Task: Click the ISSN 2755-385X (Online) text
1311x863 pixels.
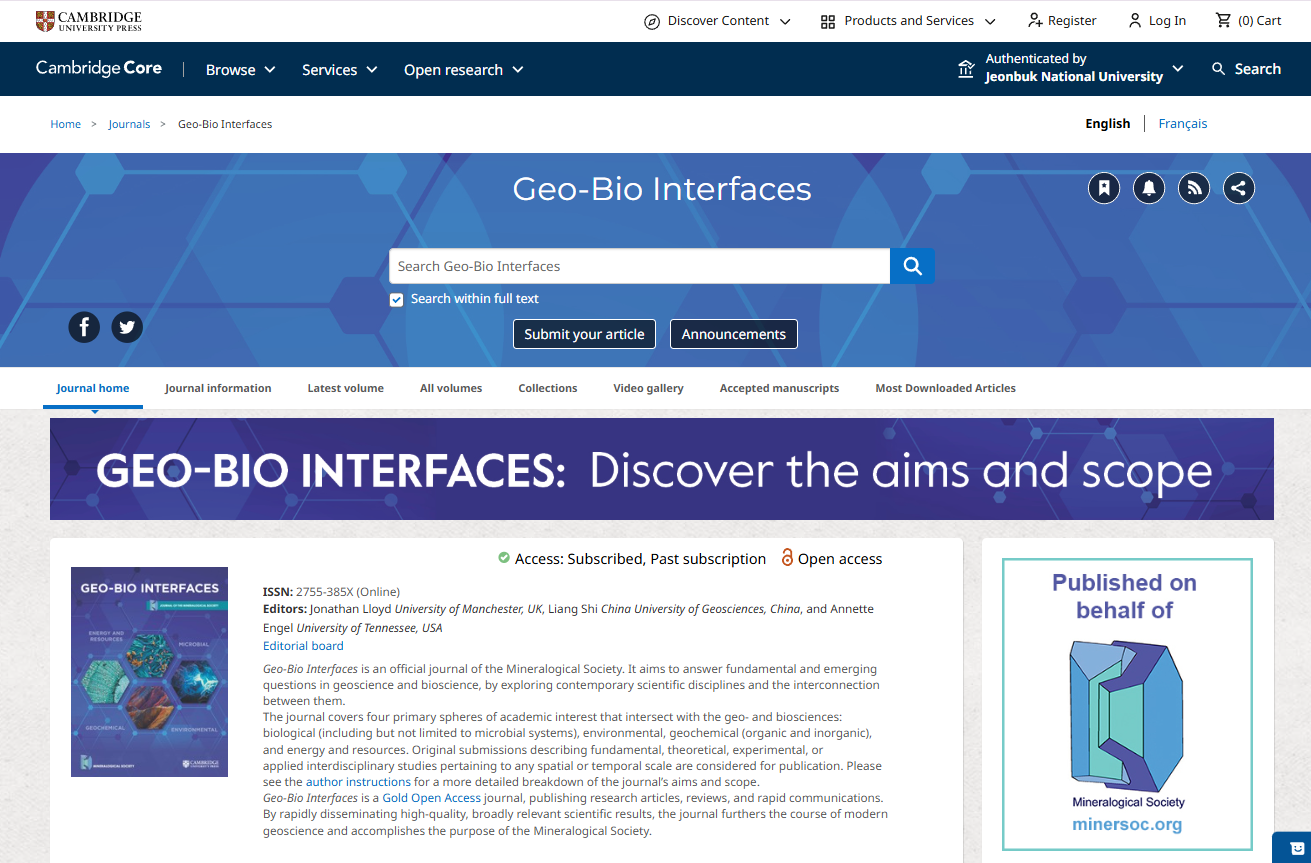Action: (331, 592)
